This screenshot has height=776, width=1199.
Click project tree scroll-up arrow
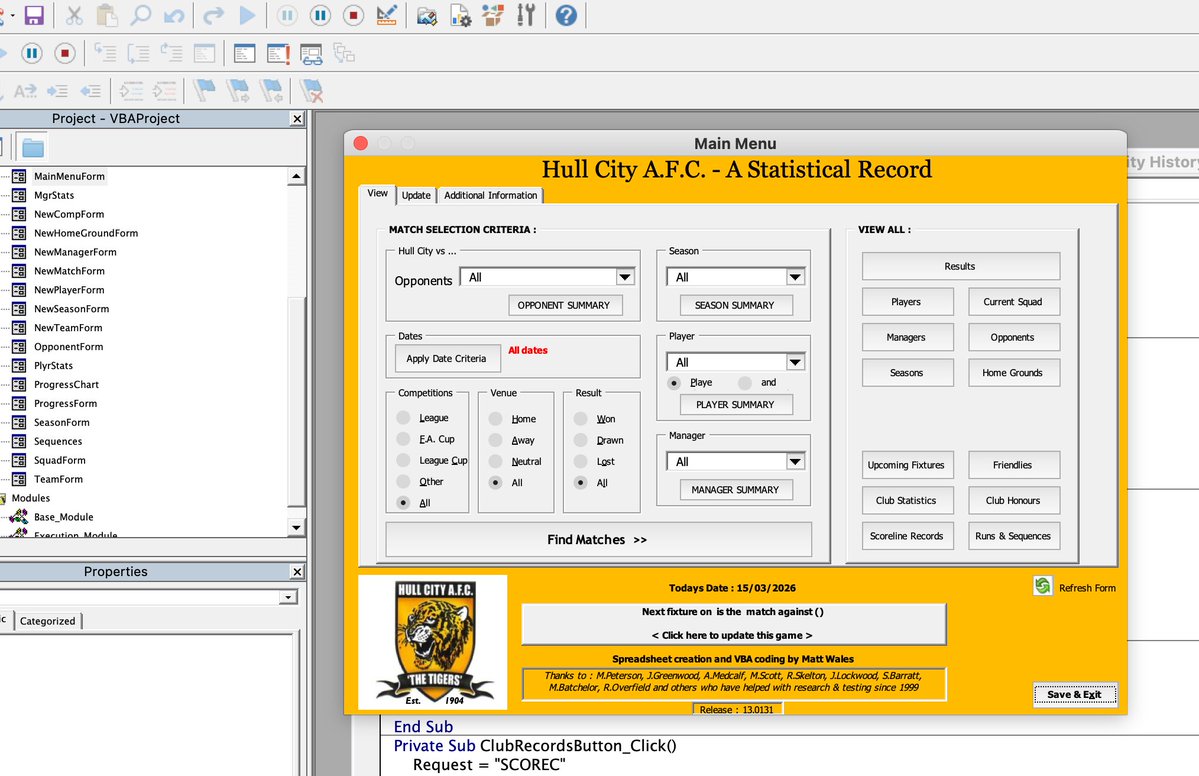(x=296, y=176)
